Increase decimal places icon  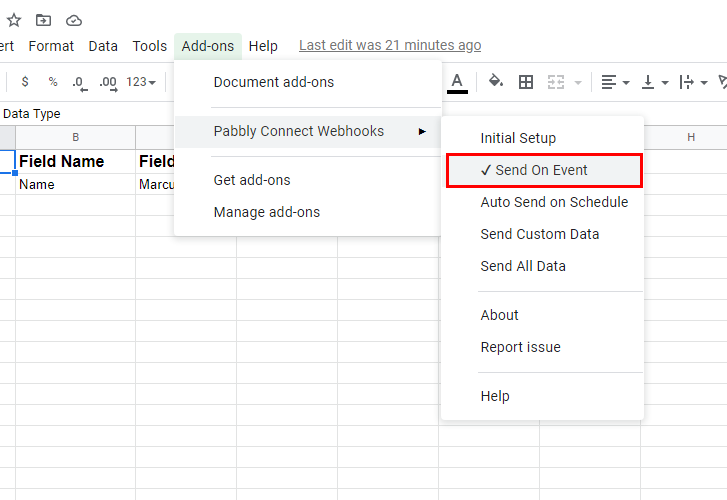click(108, 83)
